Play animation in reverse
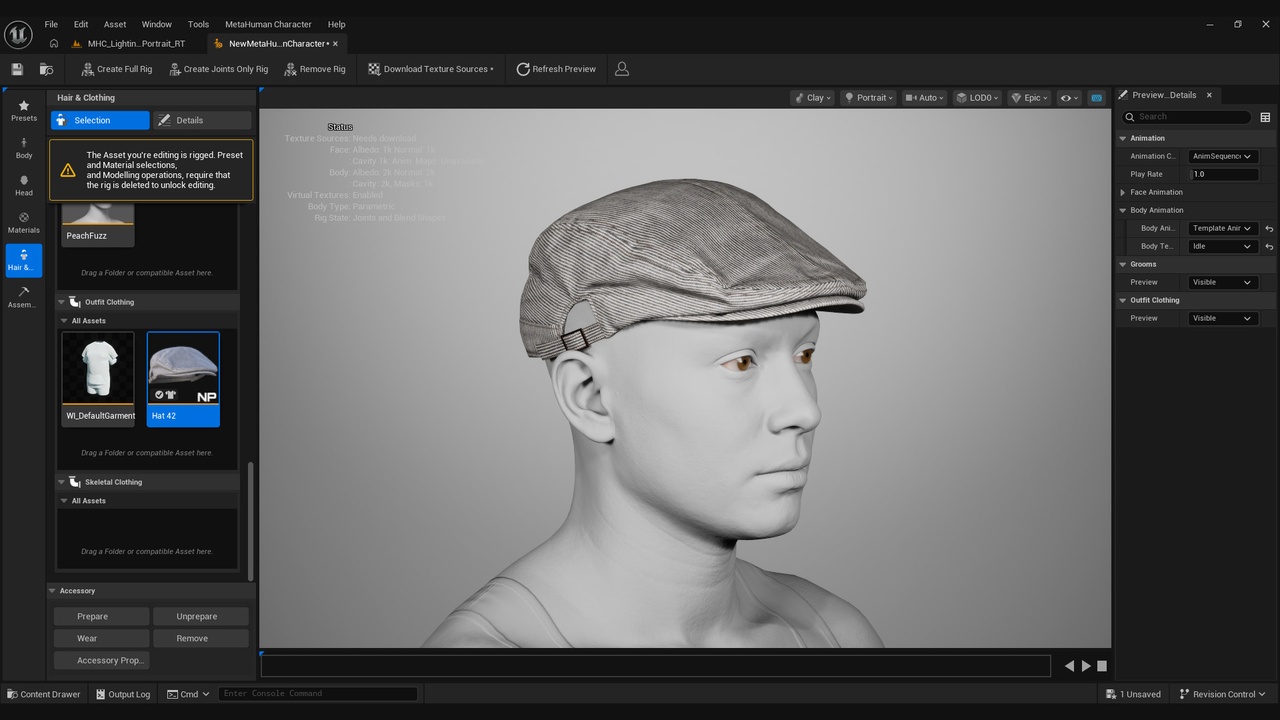Screen dimensions: 1280x720 tap(1069, 666)
